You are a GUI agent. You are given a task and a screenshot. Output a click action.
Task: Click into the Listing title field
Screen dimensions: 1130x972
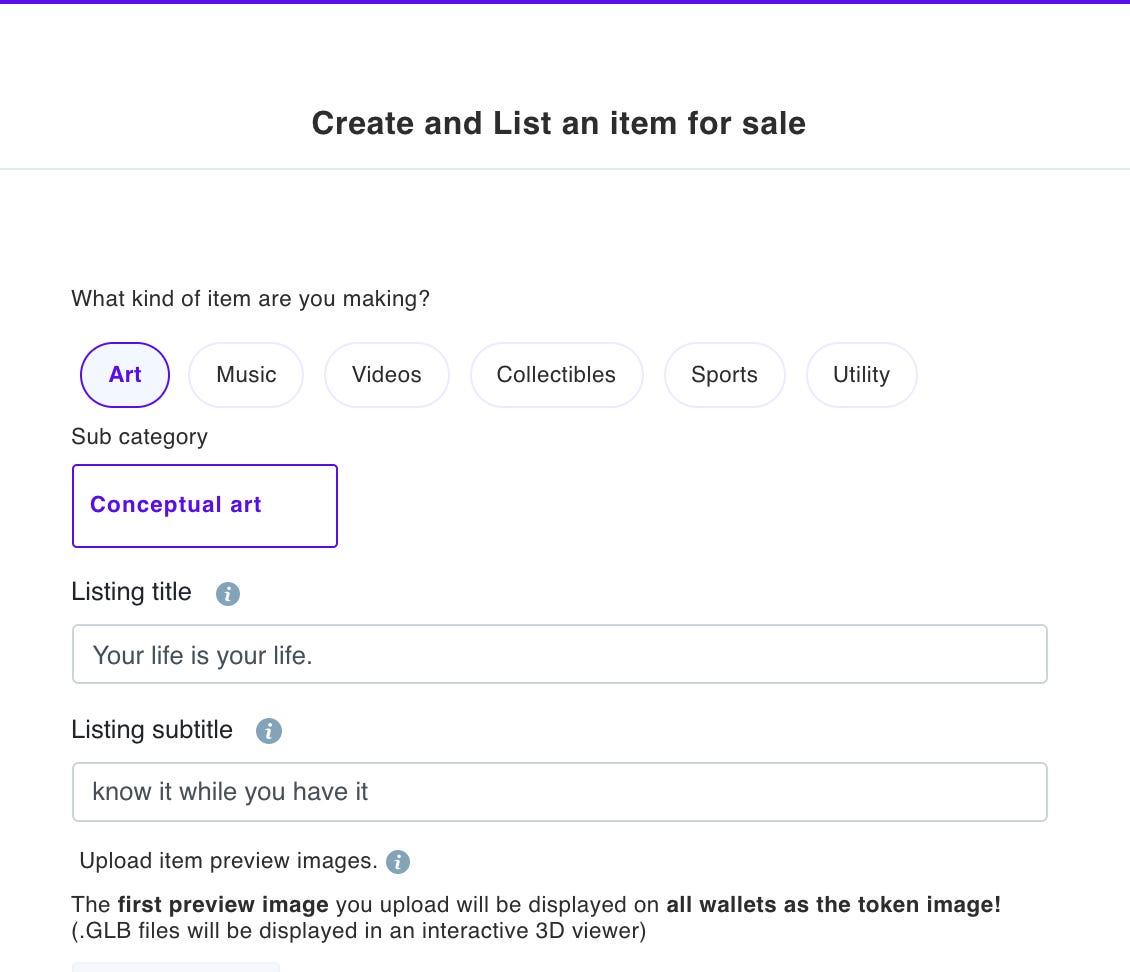coord(559,655)
